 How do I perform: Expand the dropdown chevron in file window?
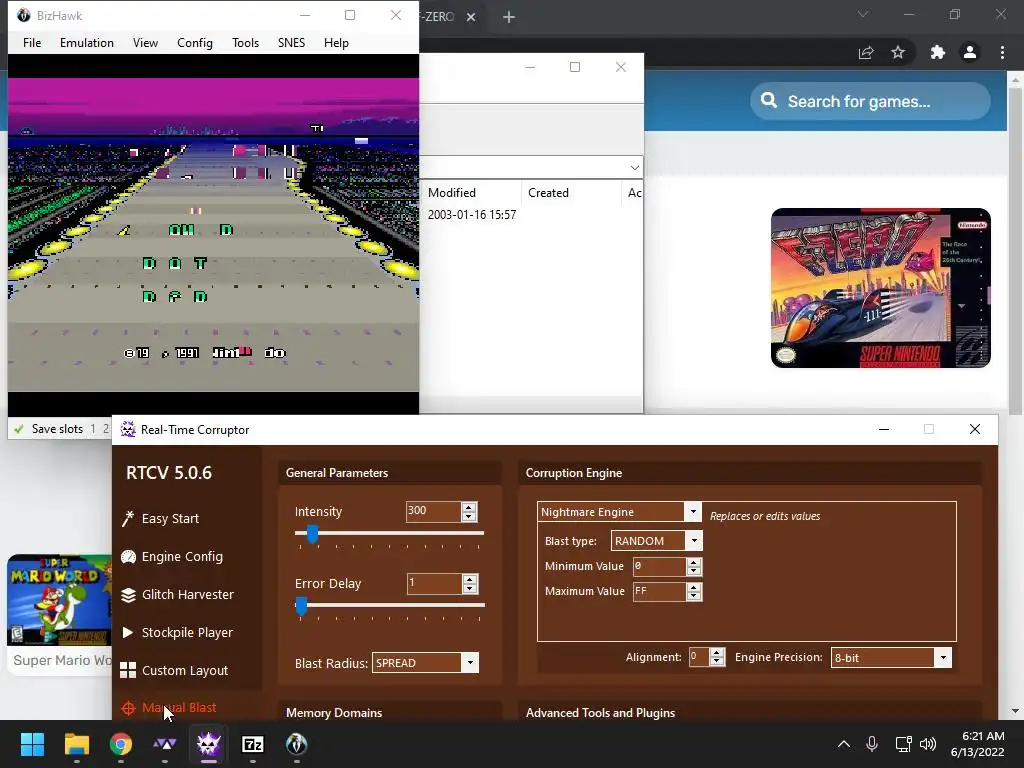click(x=634, y=168)
